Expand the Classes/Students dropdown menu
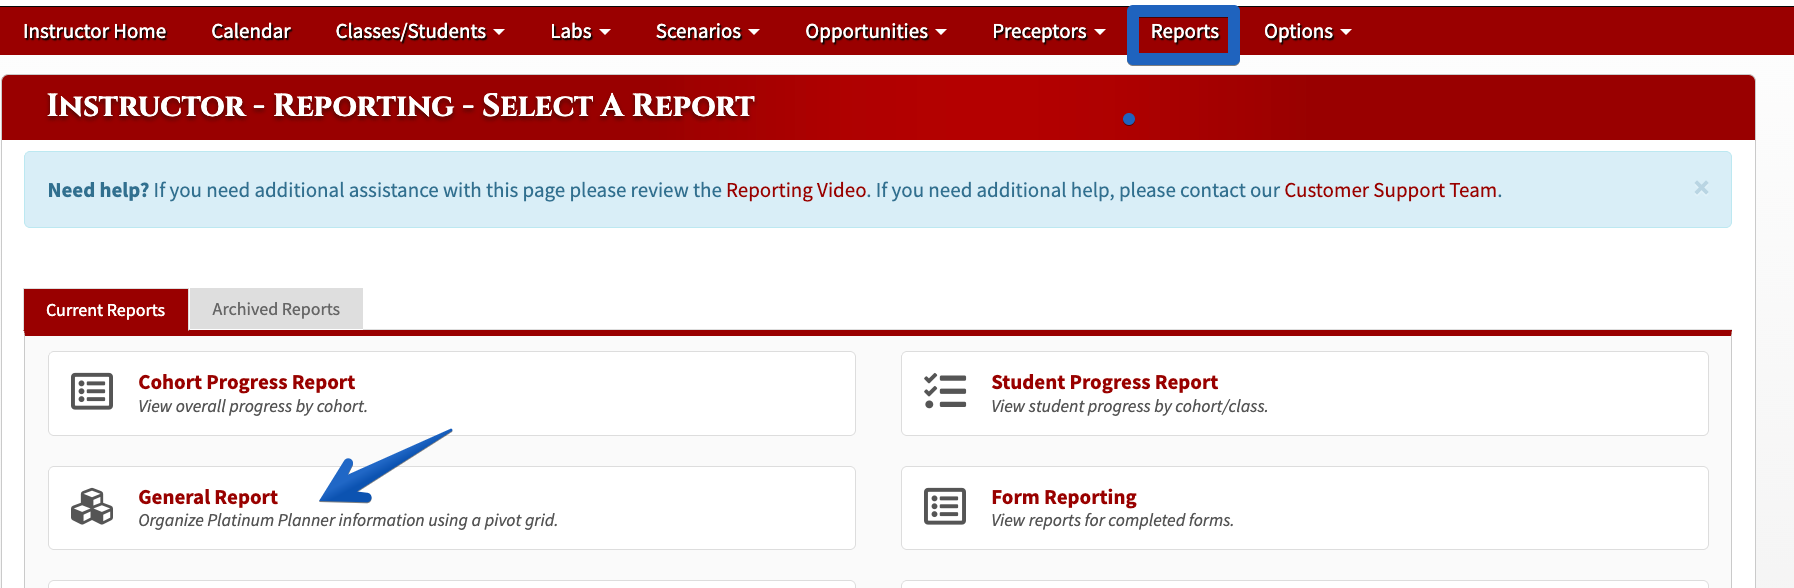 420,31
